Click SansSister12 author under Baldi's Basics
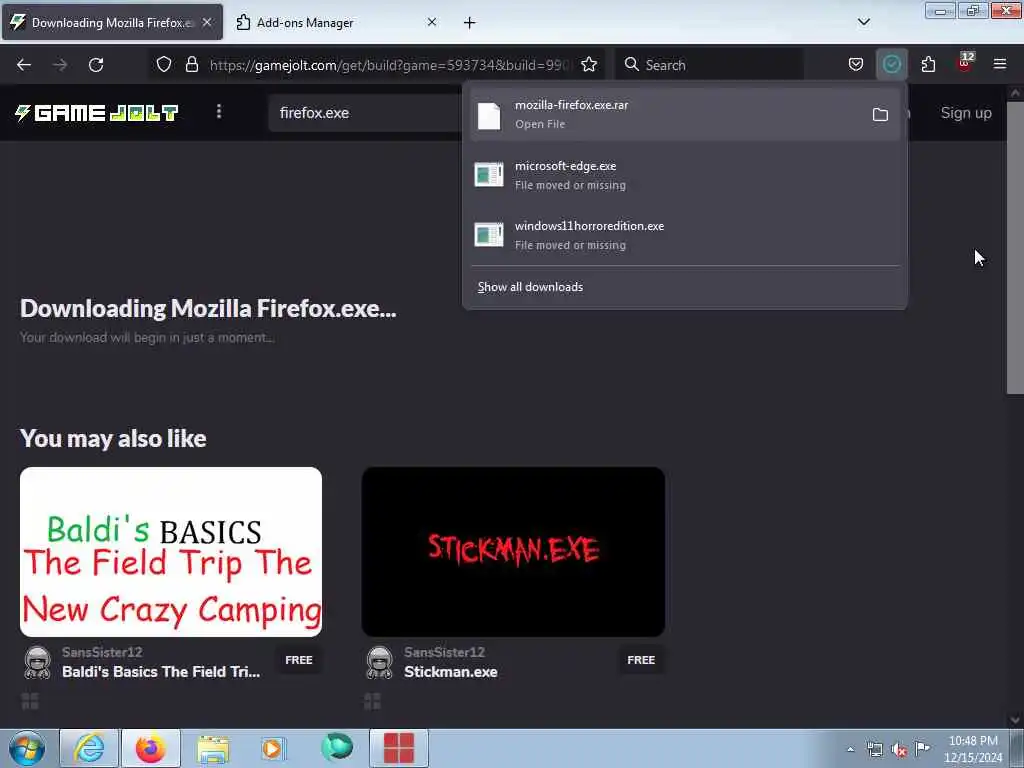Viewport: 1024px width, 768px height. click(x=102, y=652)
